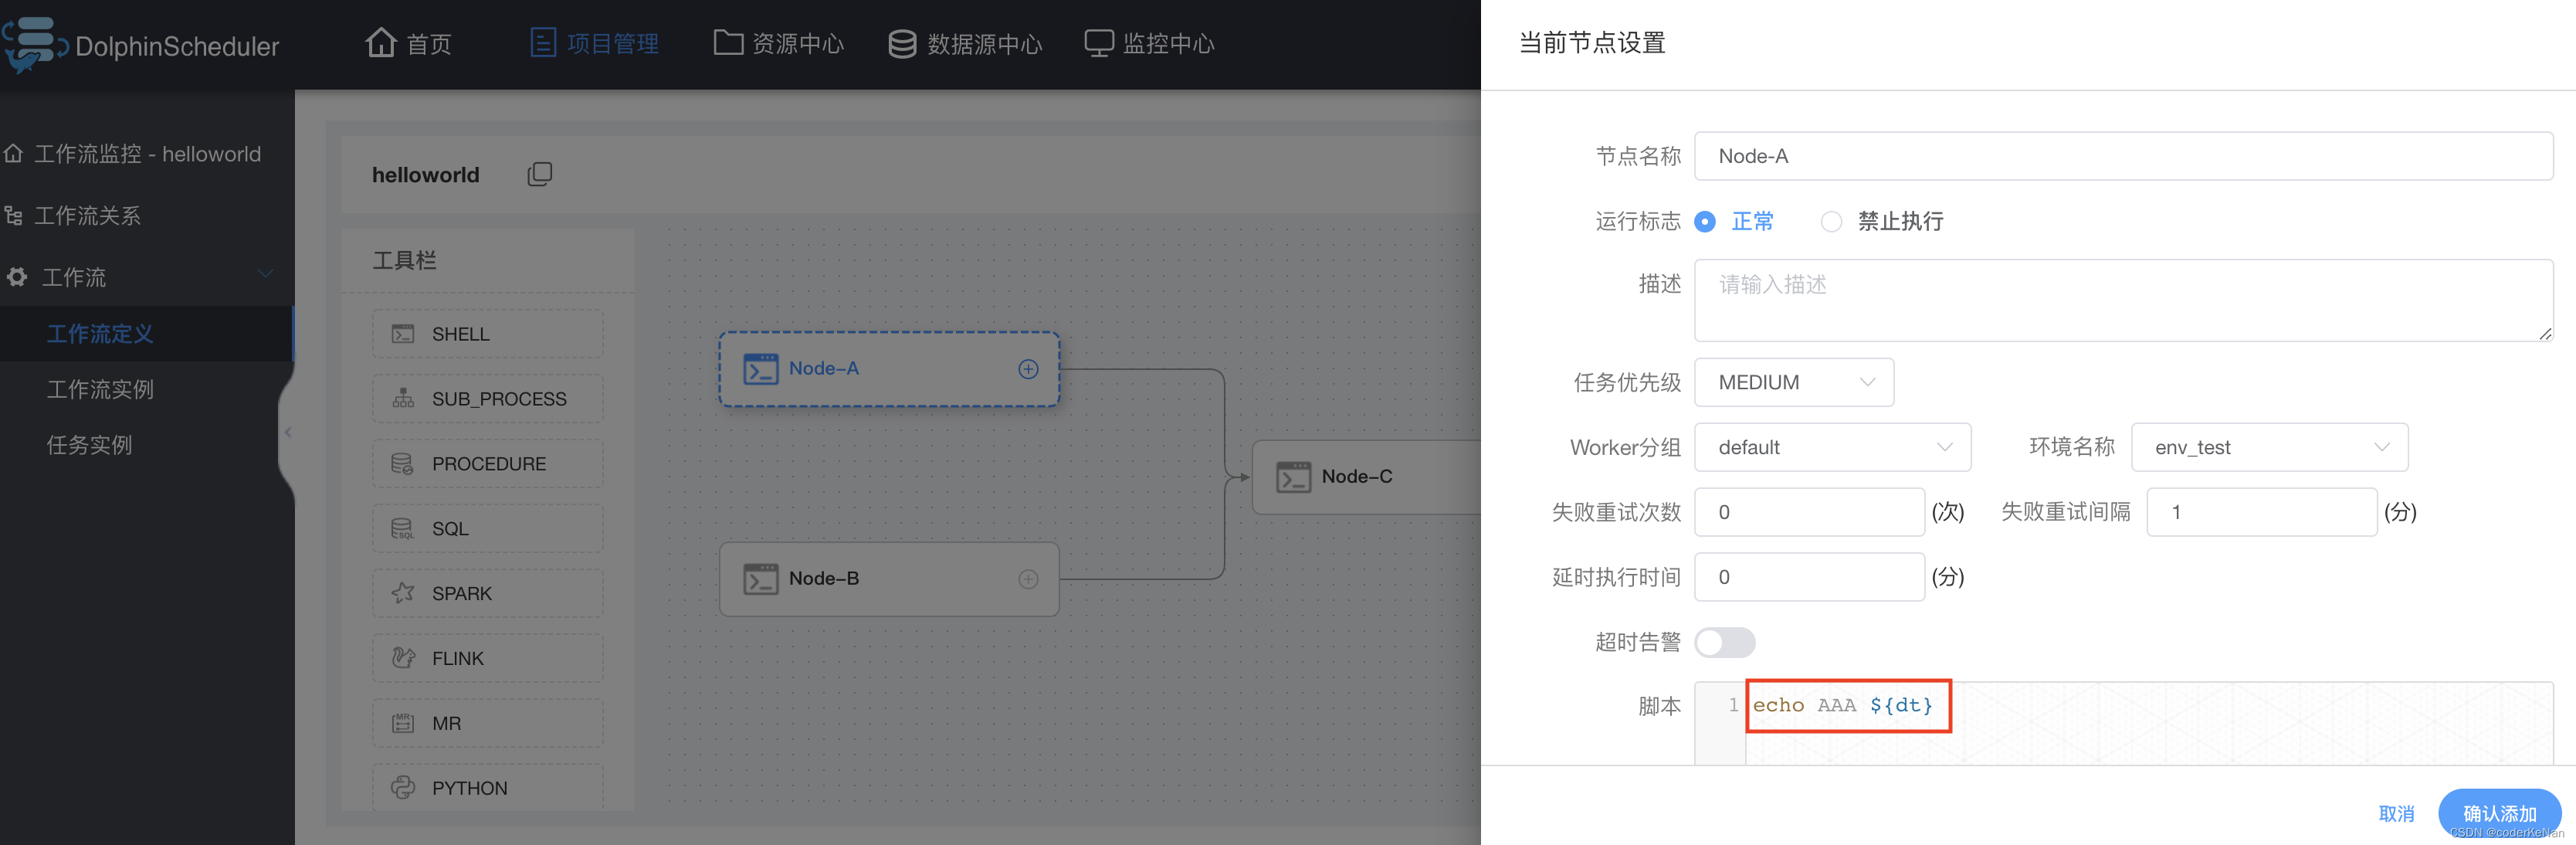The width and height of the screenshot is (2576, 845).
Task: Click the 数据源中心 database icon
Action: (902, 44)
